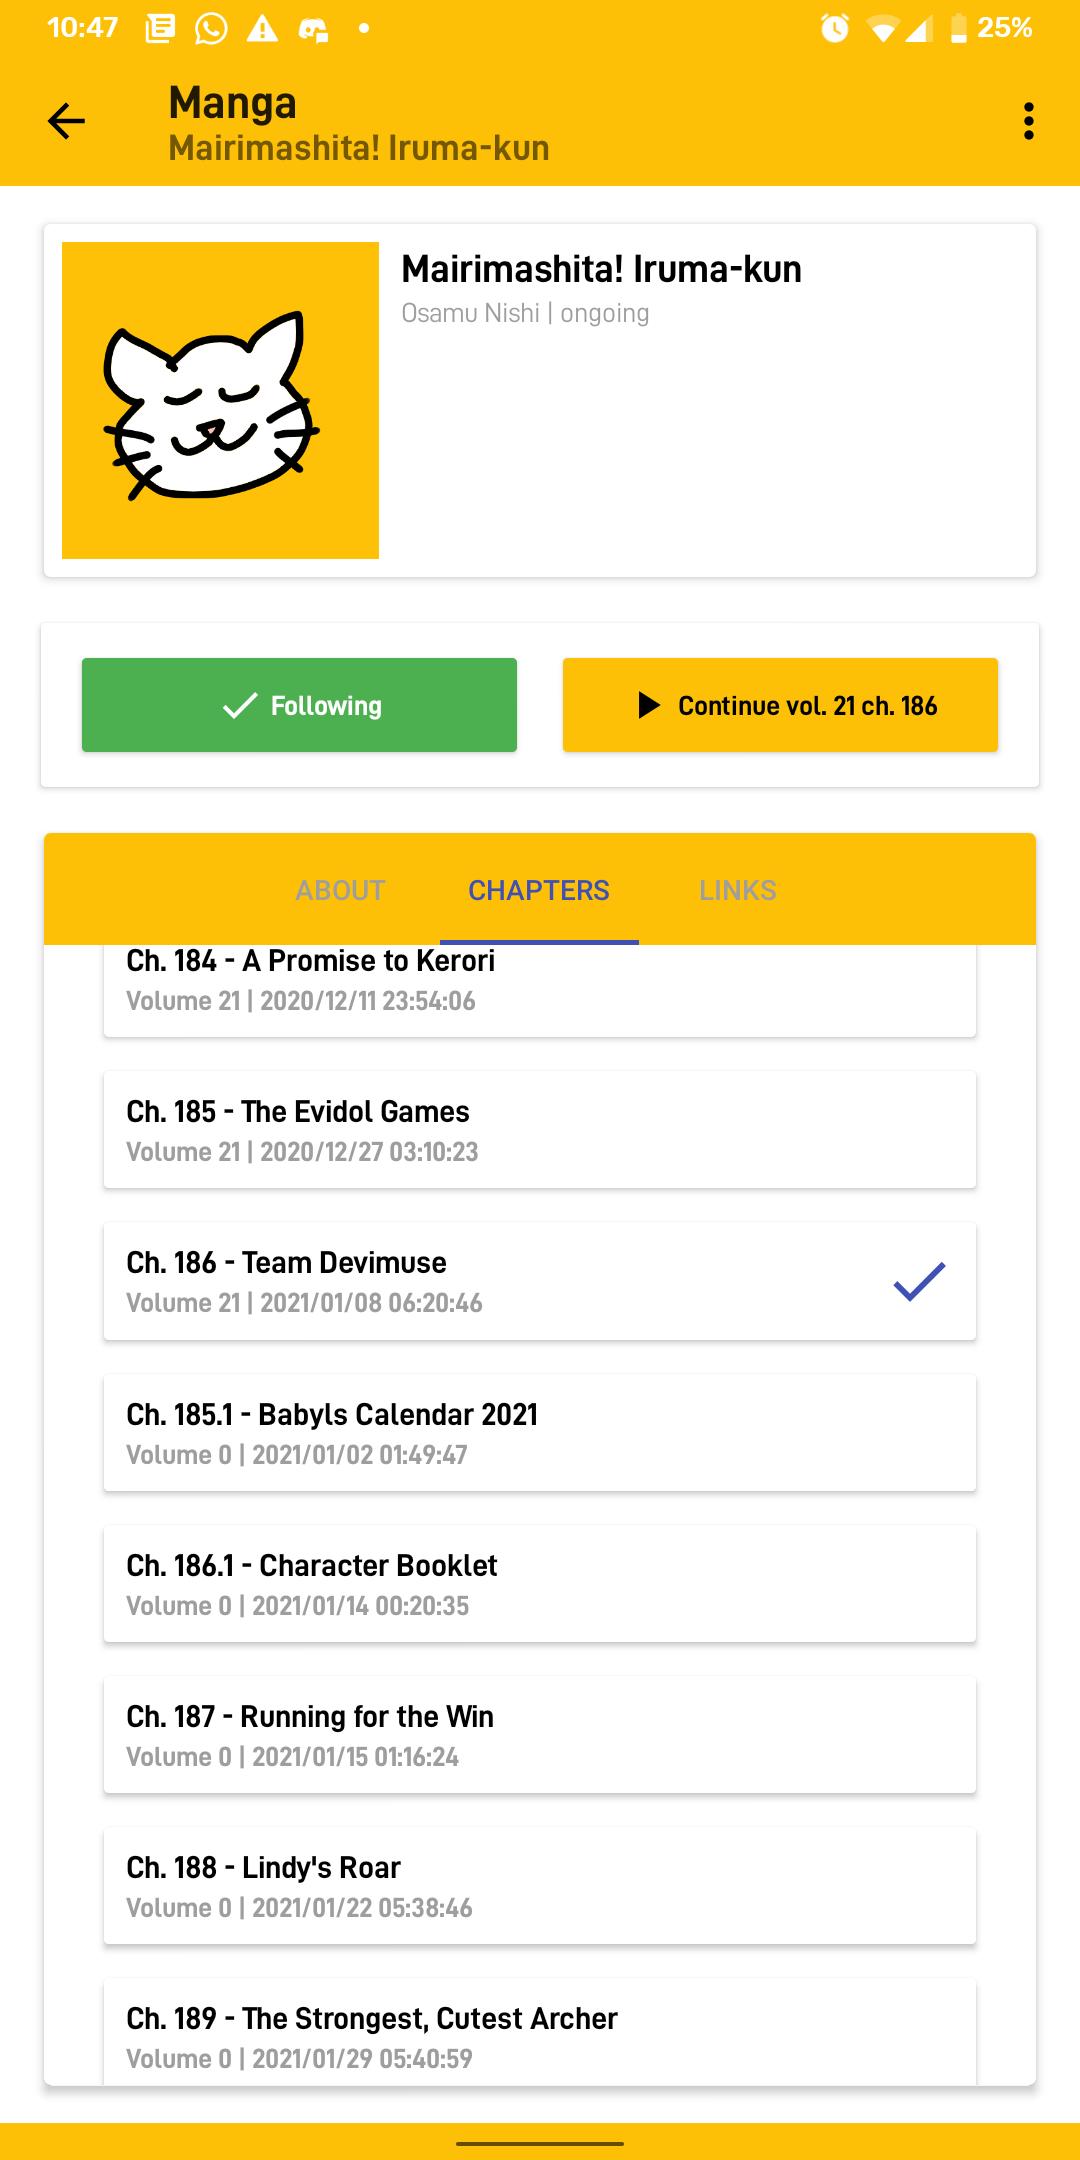
Task: Tap the Wi-Fi signal status icon
Action: click(882, 30)
